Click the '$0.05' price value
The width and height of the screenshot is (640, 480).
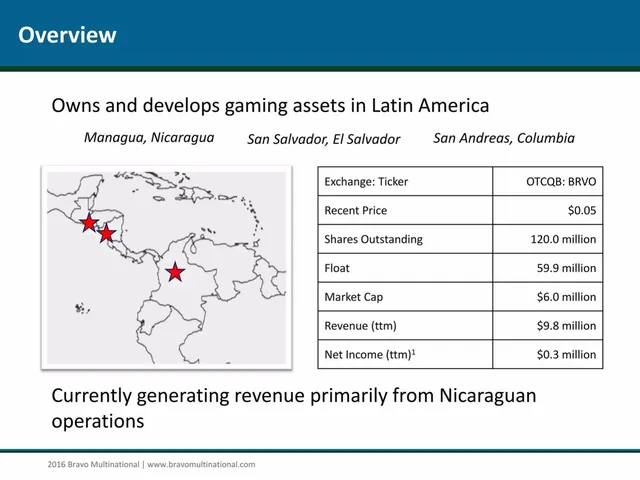point(582,211)
